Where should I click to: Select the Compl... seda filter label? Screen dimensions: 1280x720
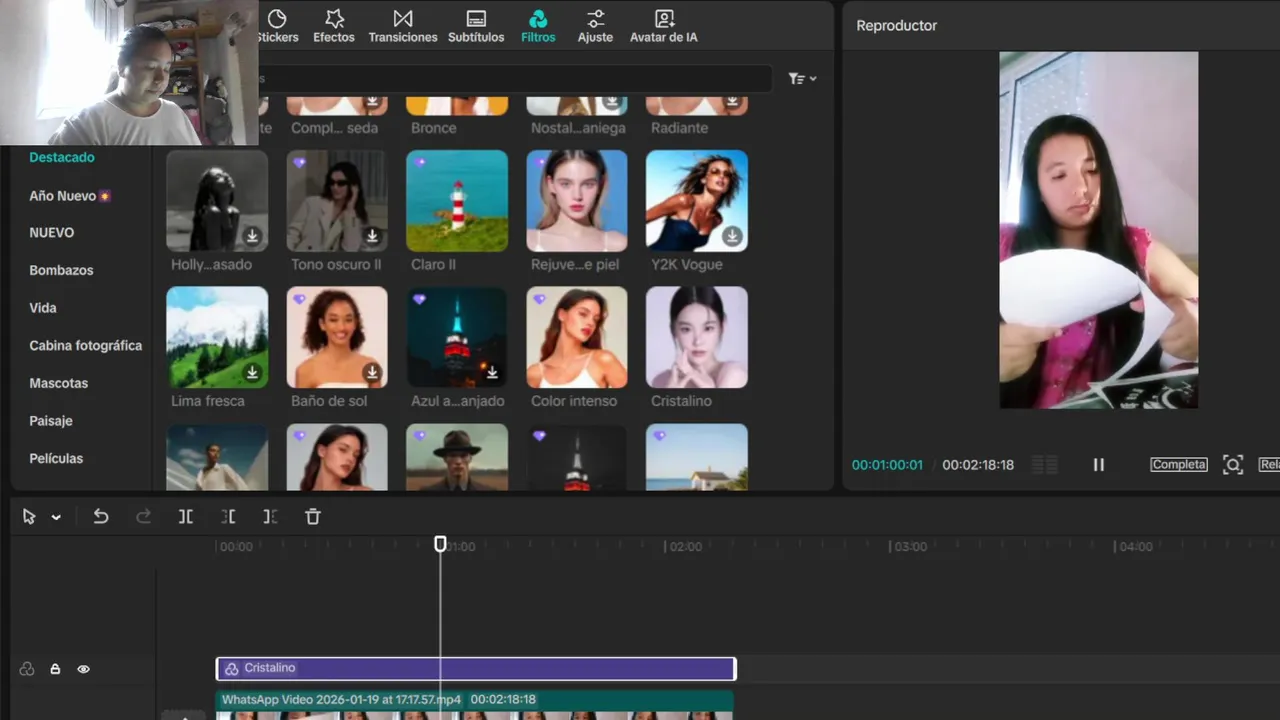tap(335, 128)
